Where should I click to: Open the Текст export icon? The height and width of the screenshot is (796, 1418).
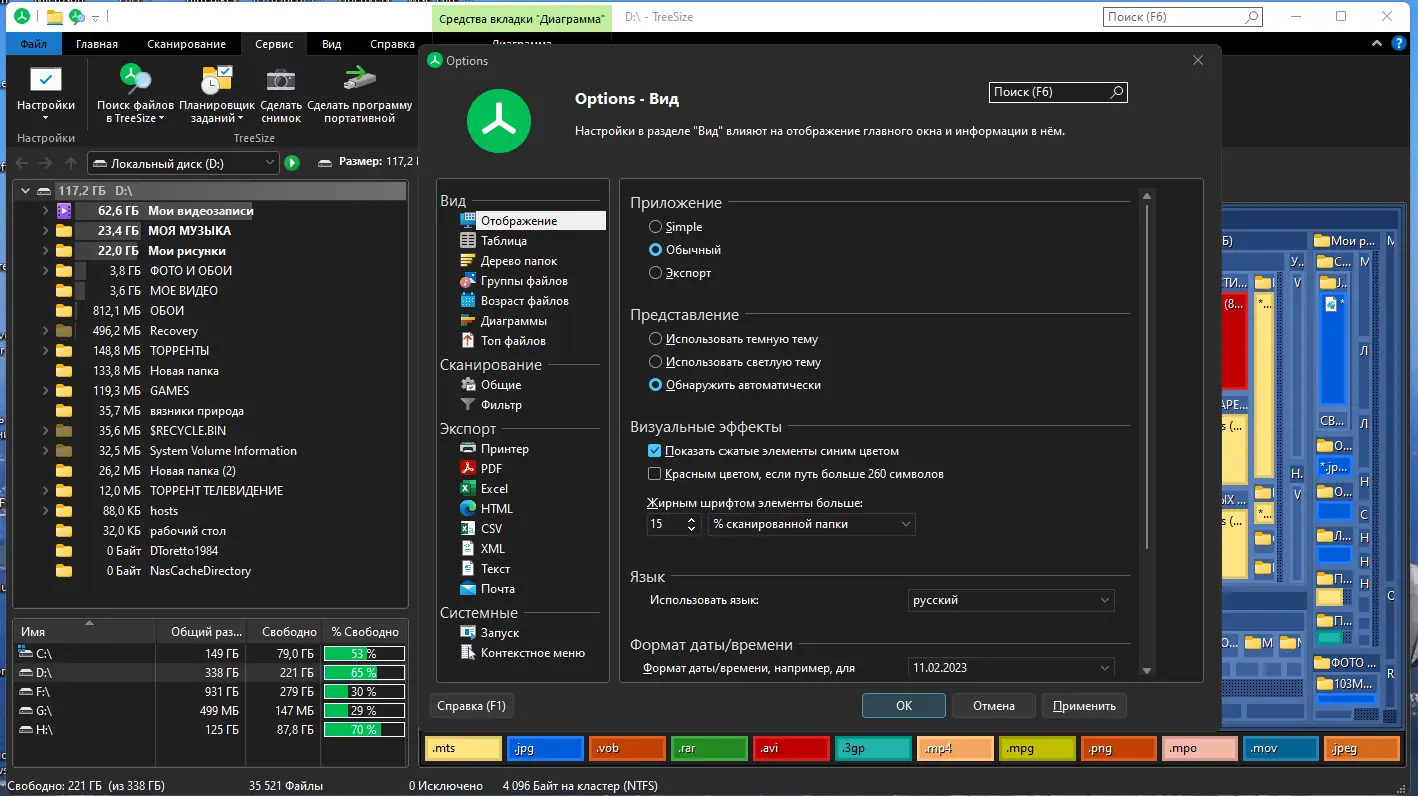pyautogui.click(x=468, y=569)
